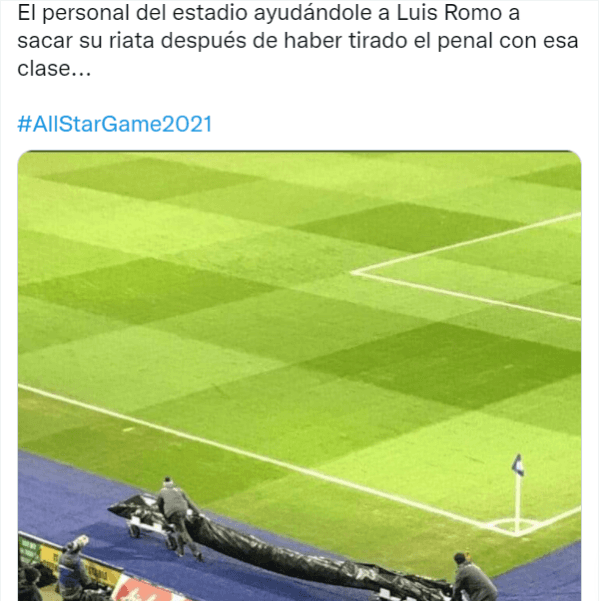Click the word 'riata' in the tweet
The height and width of the screenshot is (601, 600).
(132, 41)
